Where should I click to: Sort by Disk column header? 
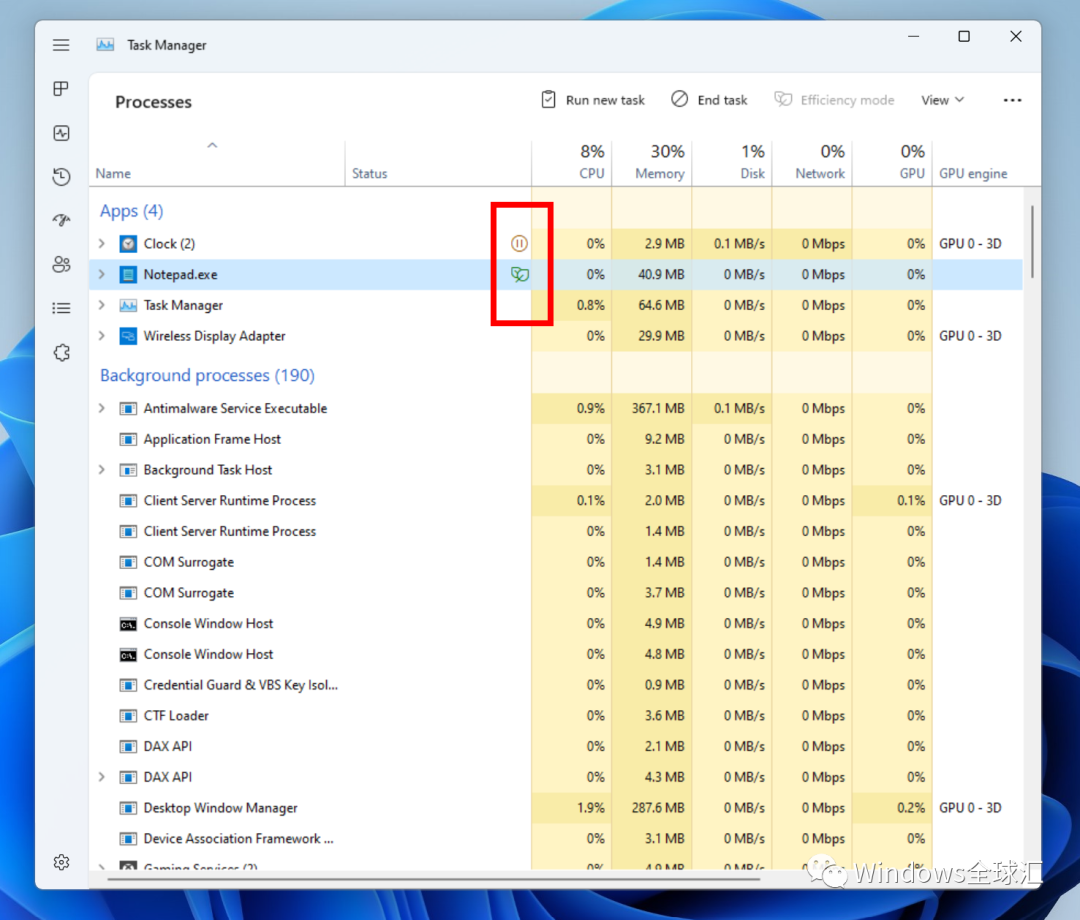tap(732, 164)
